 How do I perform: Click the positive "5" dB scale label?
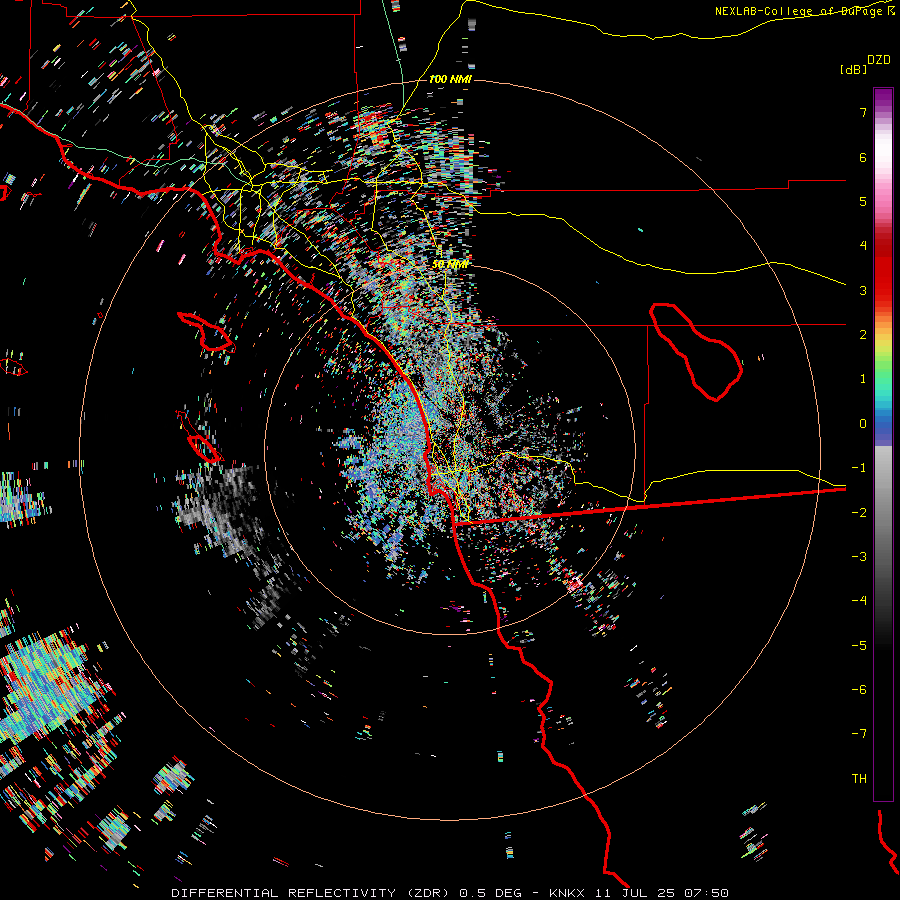(x=863, y=201)
